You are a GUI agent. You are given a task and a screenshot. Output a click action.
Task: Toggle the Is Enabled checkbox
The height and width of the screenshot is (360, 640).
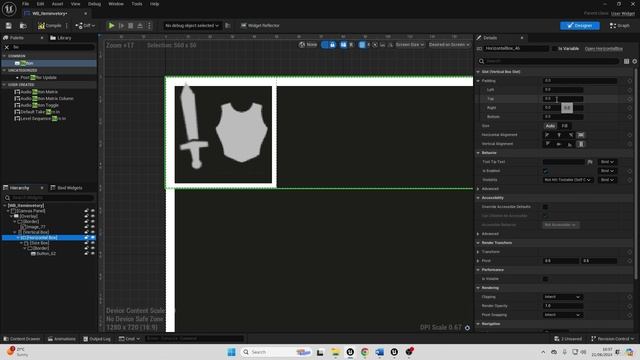point(546,171)
